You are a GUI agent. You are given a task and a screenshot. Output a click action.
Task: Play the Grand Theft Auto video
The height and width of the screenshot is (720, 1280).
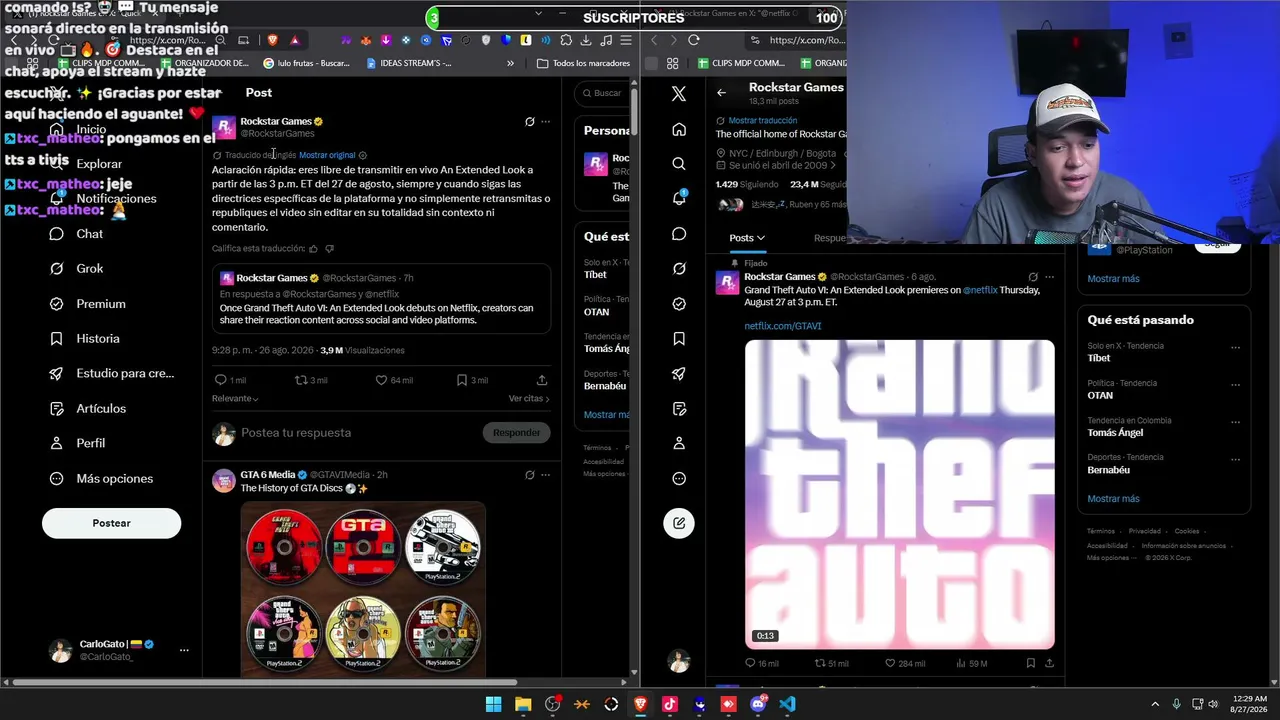899,495
